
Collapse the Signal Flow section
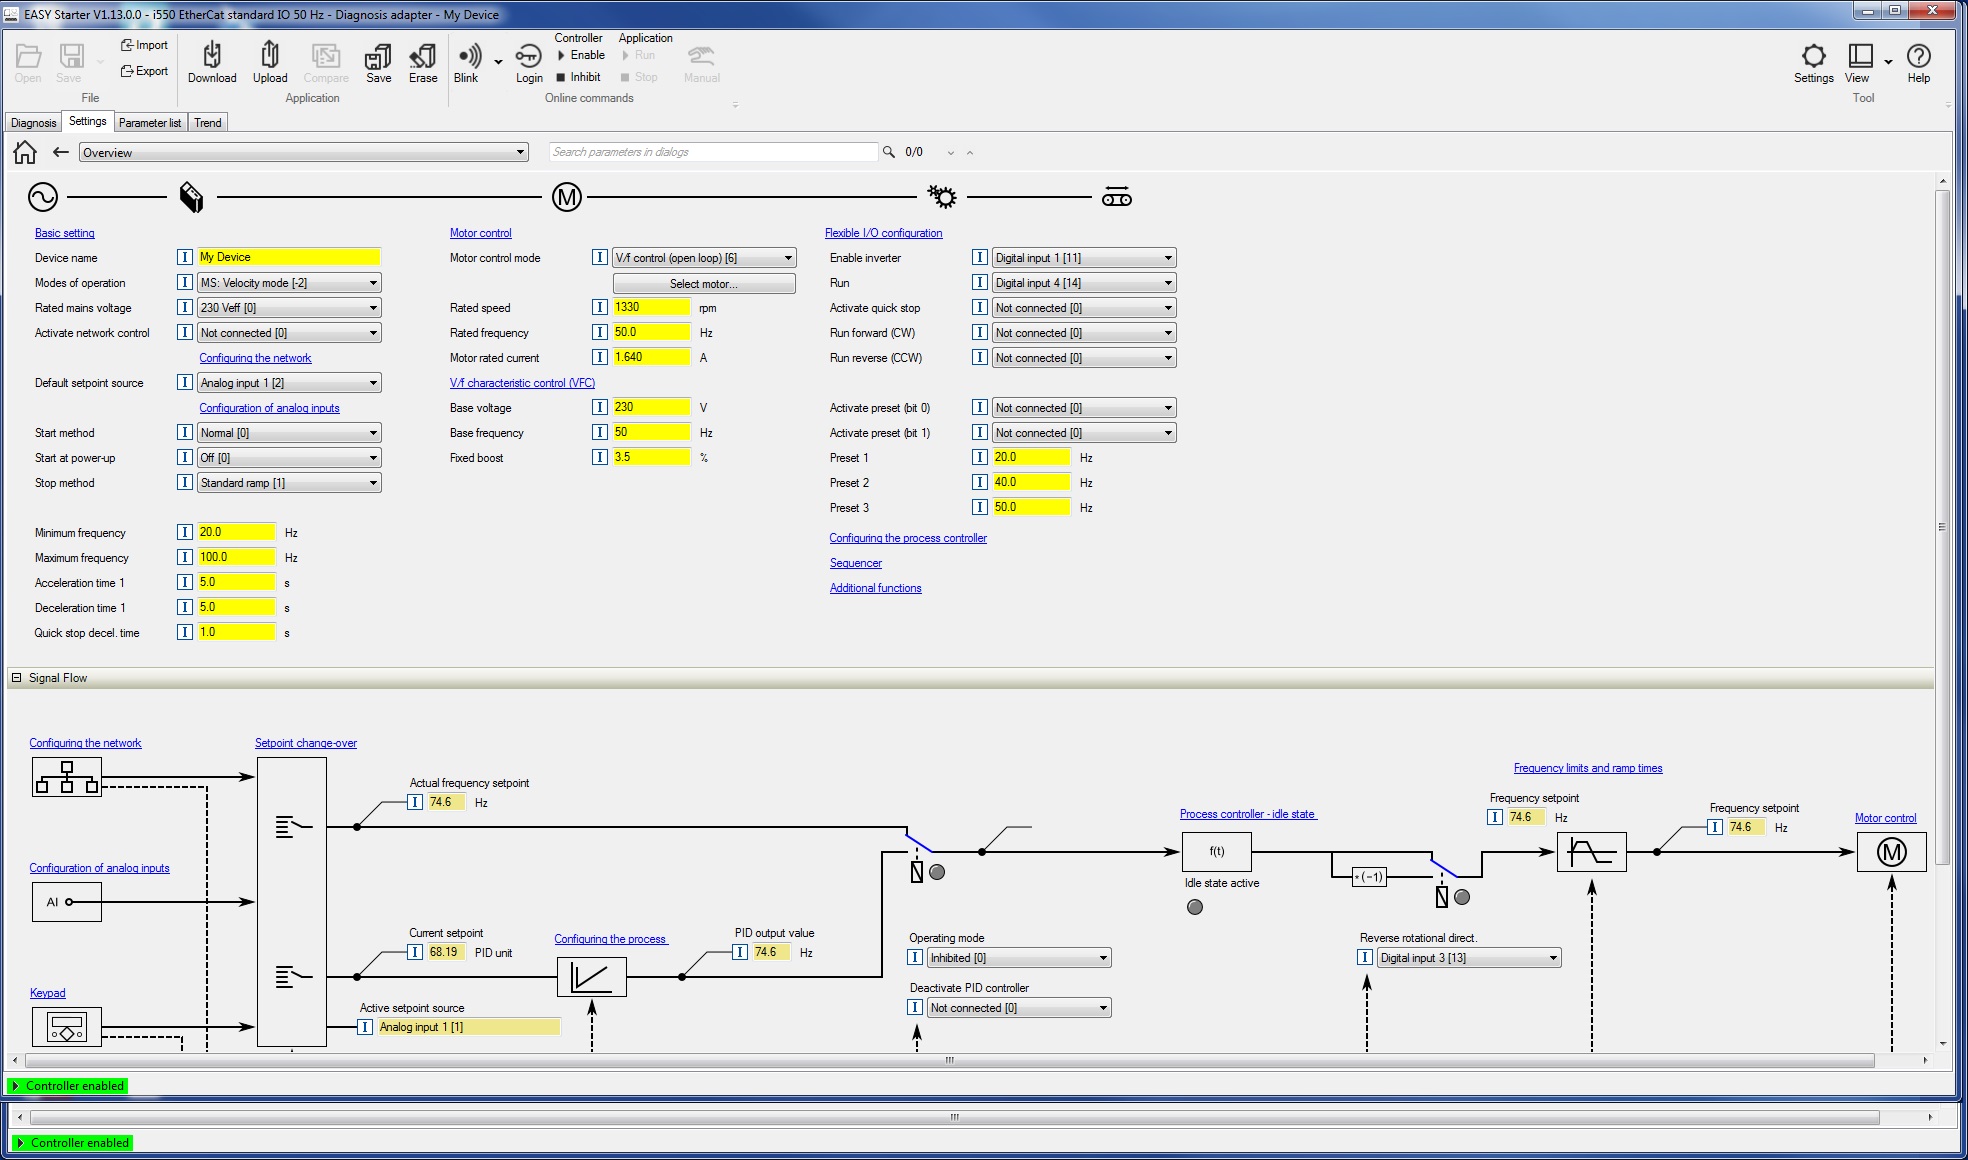coord(16,678)
